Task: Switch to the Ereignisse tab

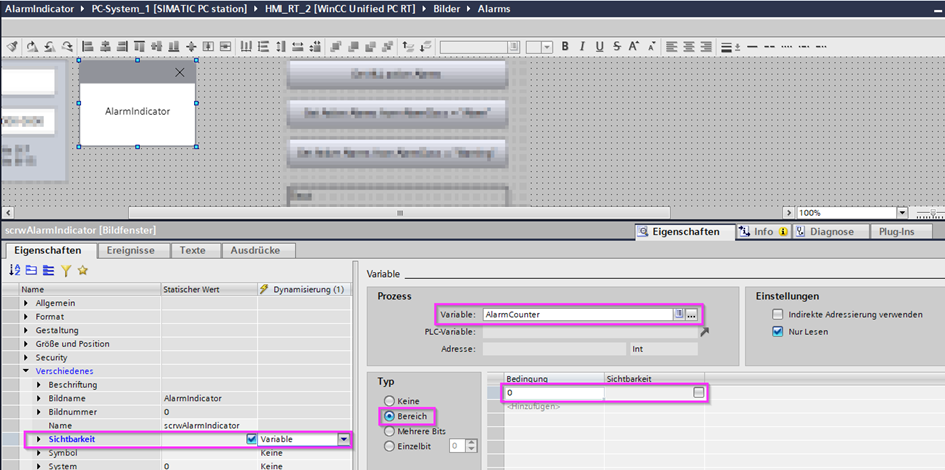Action: coord(130,250)
